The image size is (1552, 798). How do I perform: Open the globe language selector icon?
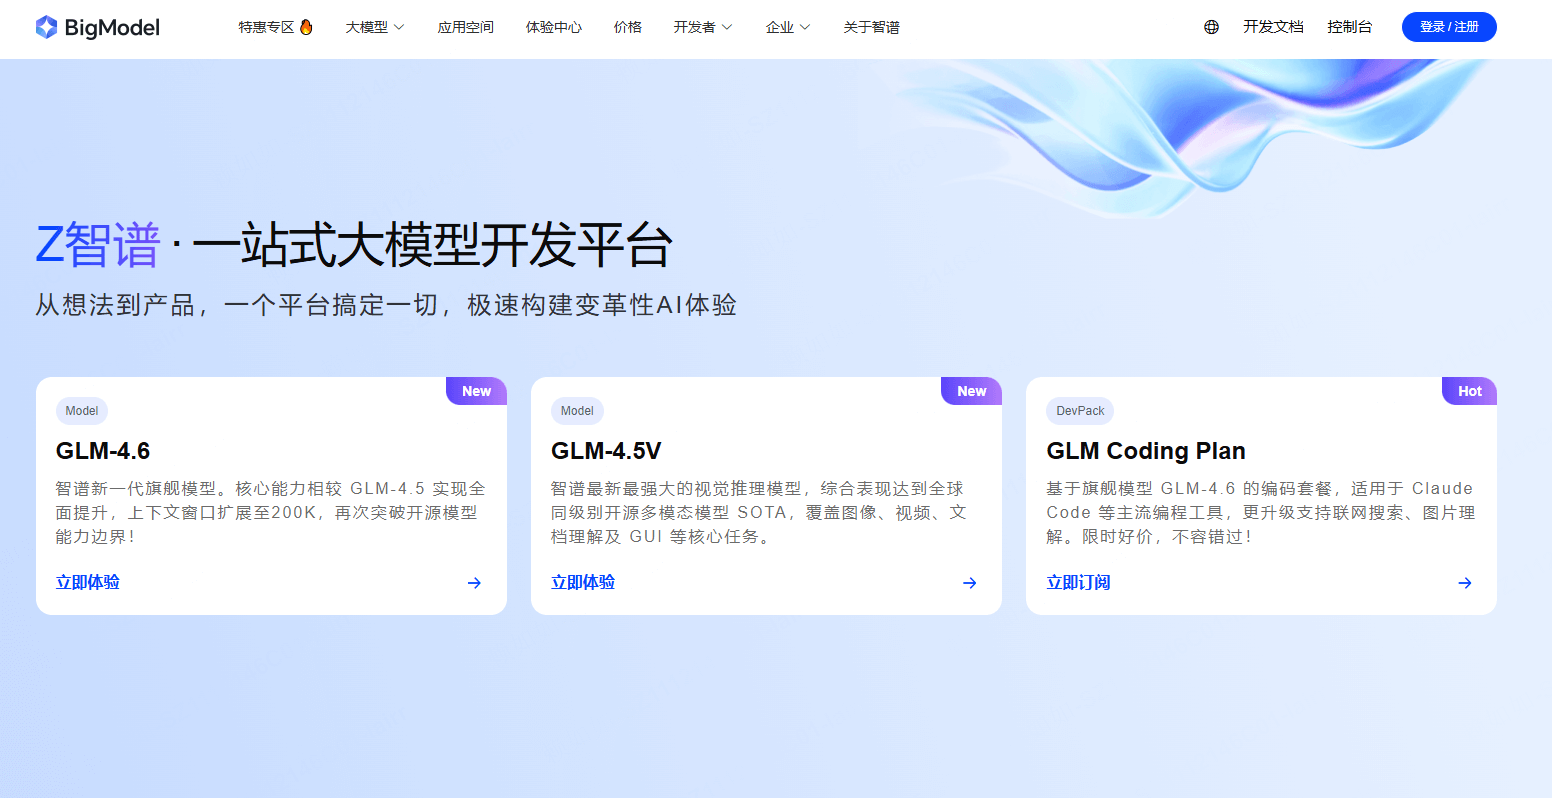click(1211, 27)
